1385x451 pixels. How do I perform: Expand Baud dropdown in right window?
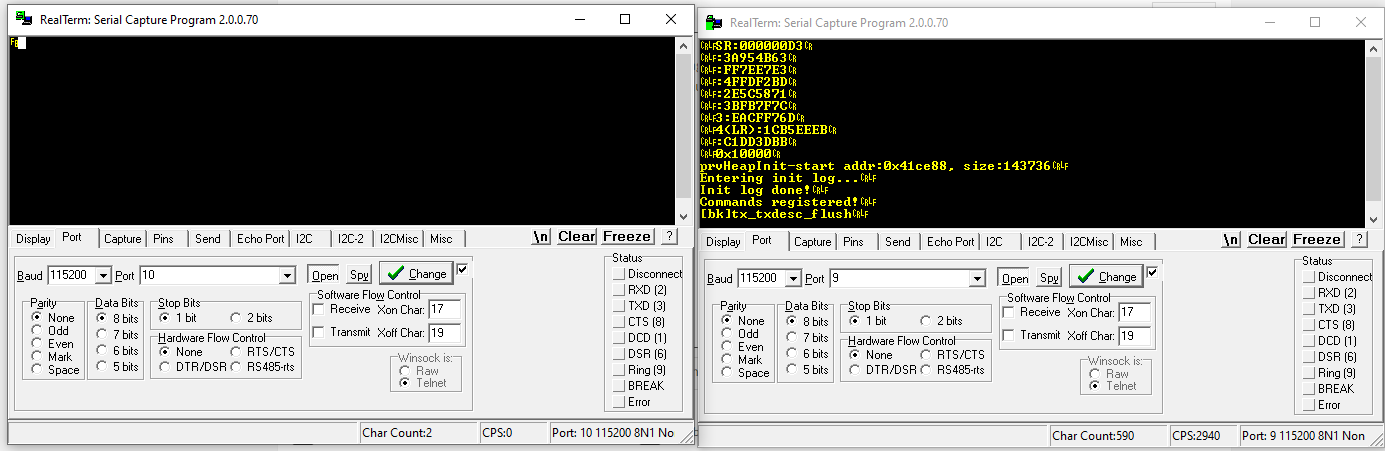[794, 278]
